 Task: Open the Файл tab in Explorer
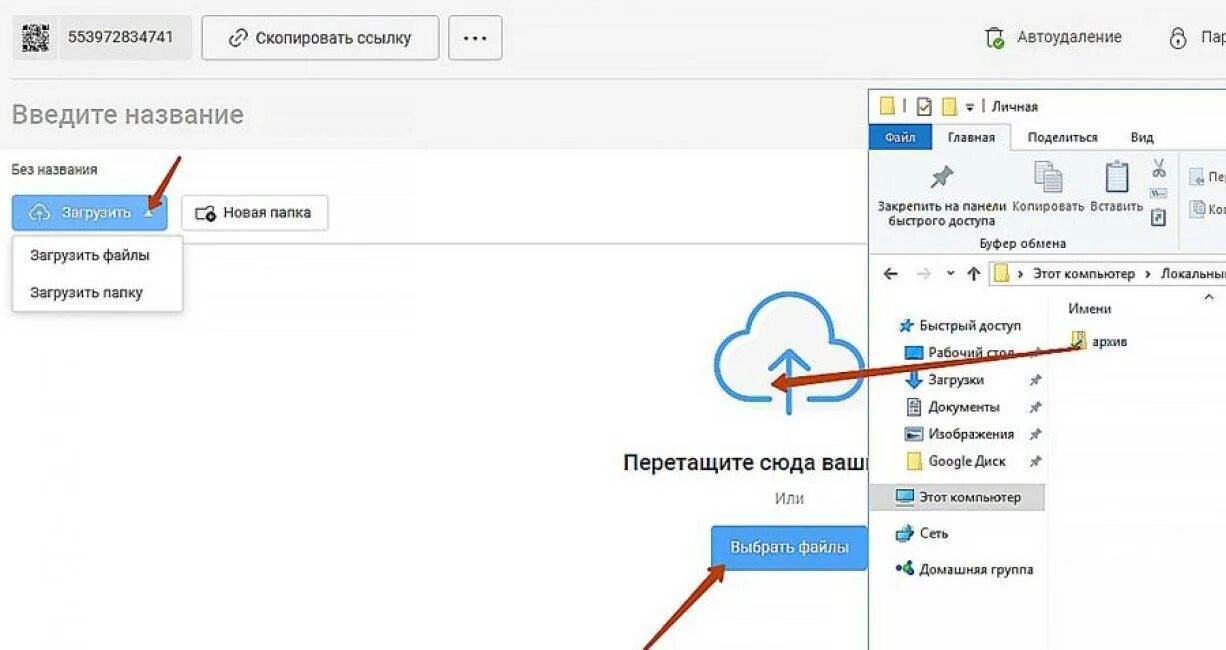click(x=900, y=137)
